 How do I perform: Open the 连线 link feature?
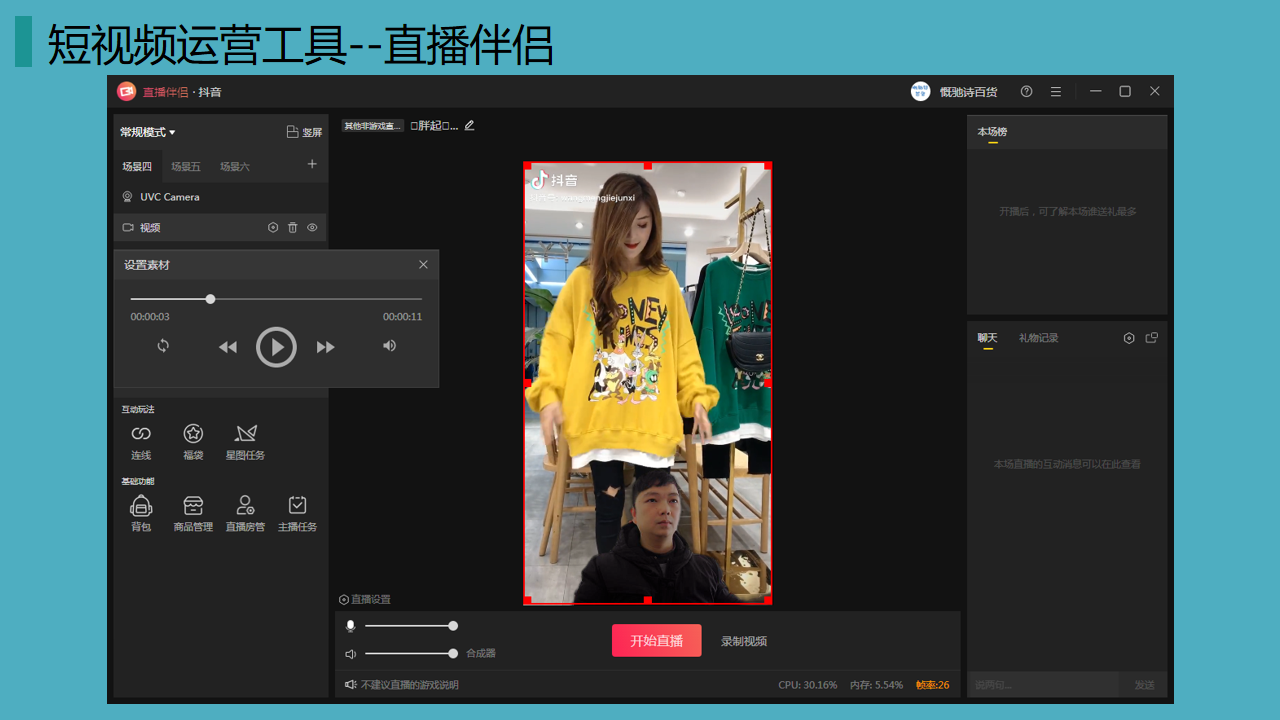(141, 442)
